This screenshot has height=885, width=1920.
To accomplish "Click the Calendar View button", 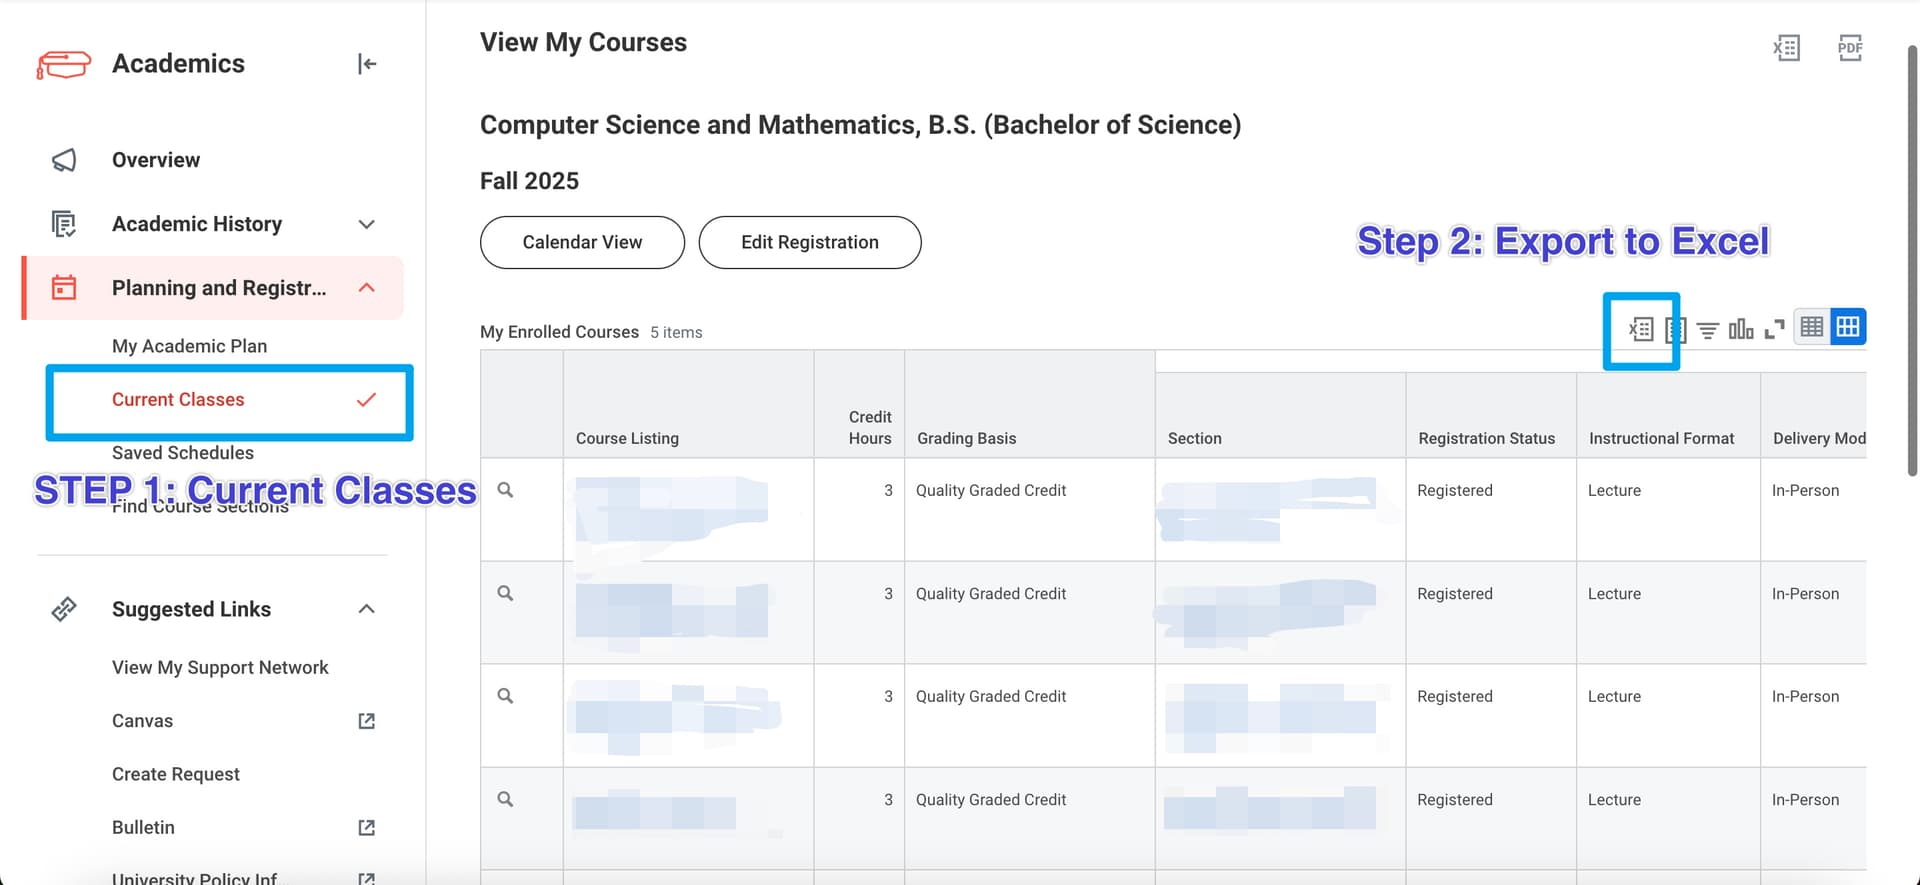I will click(x=582, y=243).
